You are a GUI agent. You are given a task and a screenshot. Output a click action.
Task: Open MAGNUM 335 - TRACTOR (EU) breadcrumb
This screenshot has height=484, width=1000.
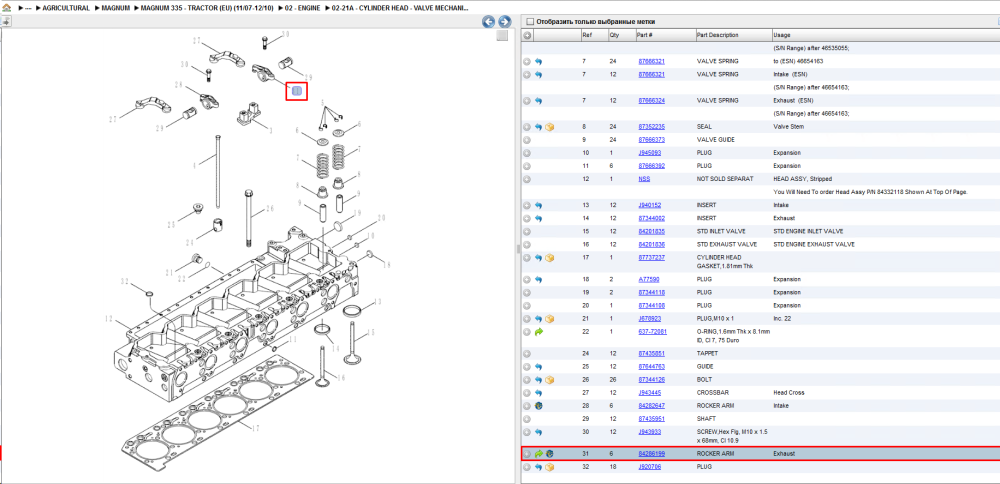(x=209, y=8)
